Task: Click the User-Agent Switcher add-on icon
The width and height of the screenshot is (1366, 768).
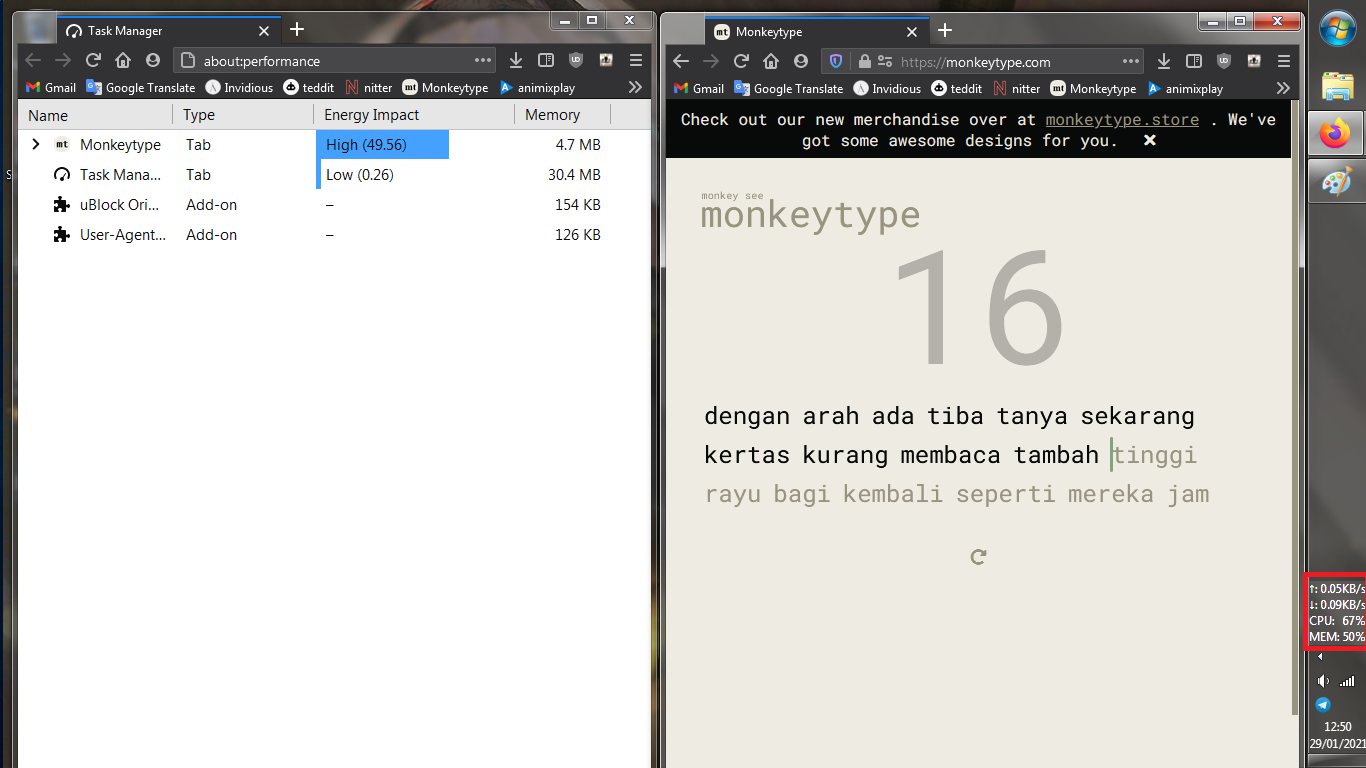Action: (x=1253, y=61)
